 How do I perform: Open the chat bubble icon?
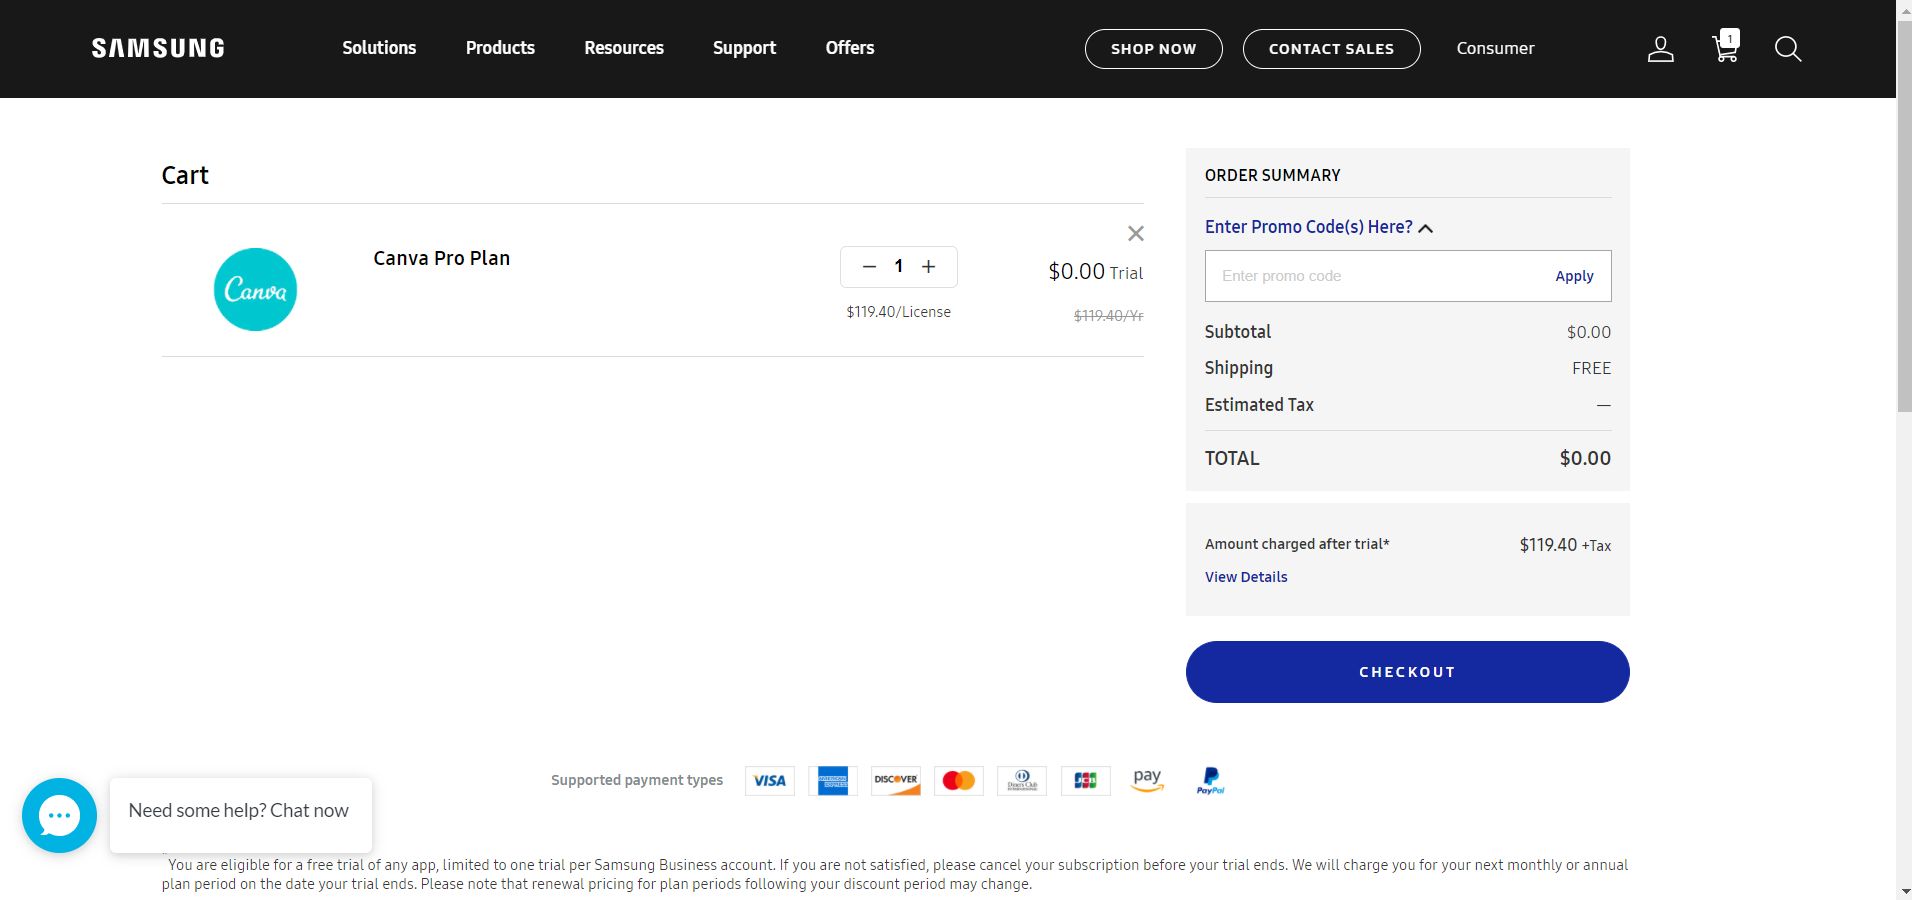click(x=59, y=815)
